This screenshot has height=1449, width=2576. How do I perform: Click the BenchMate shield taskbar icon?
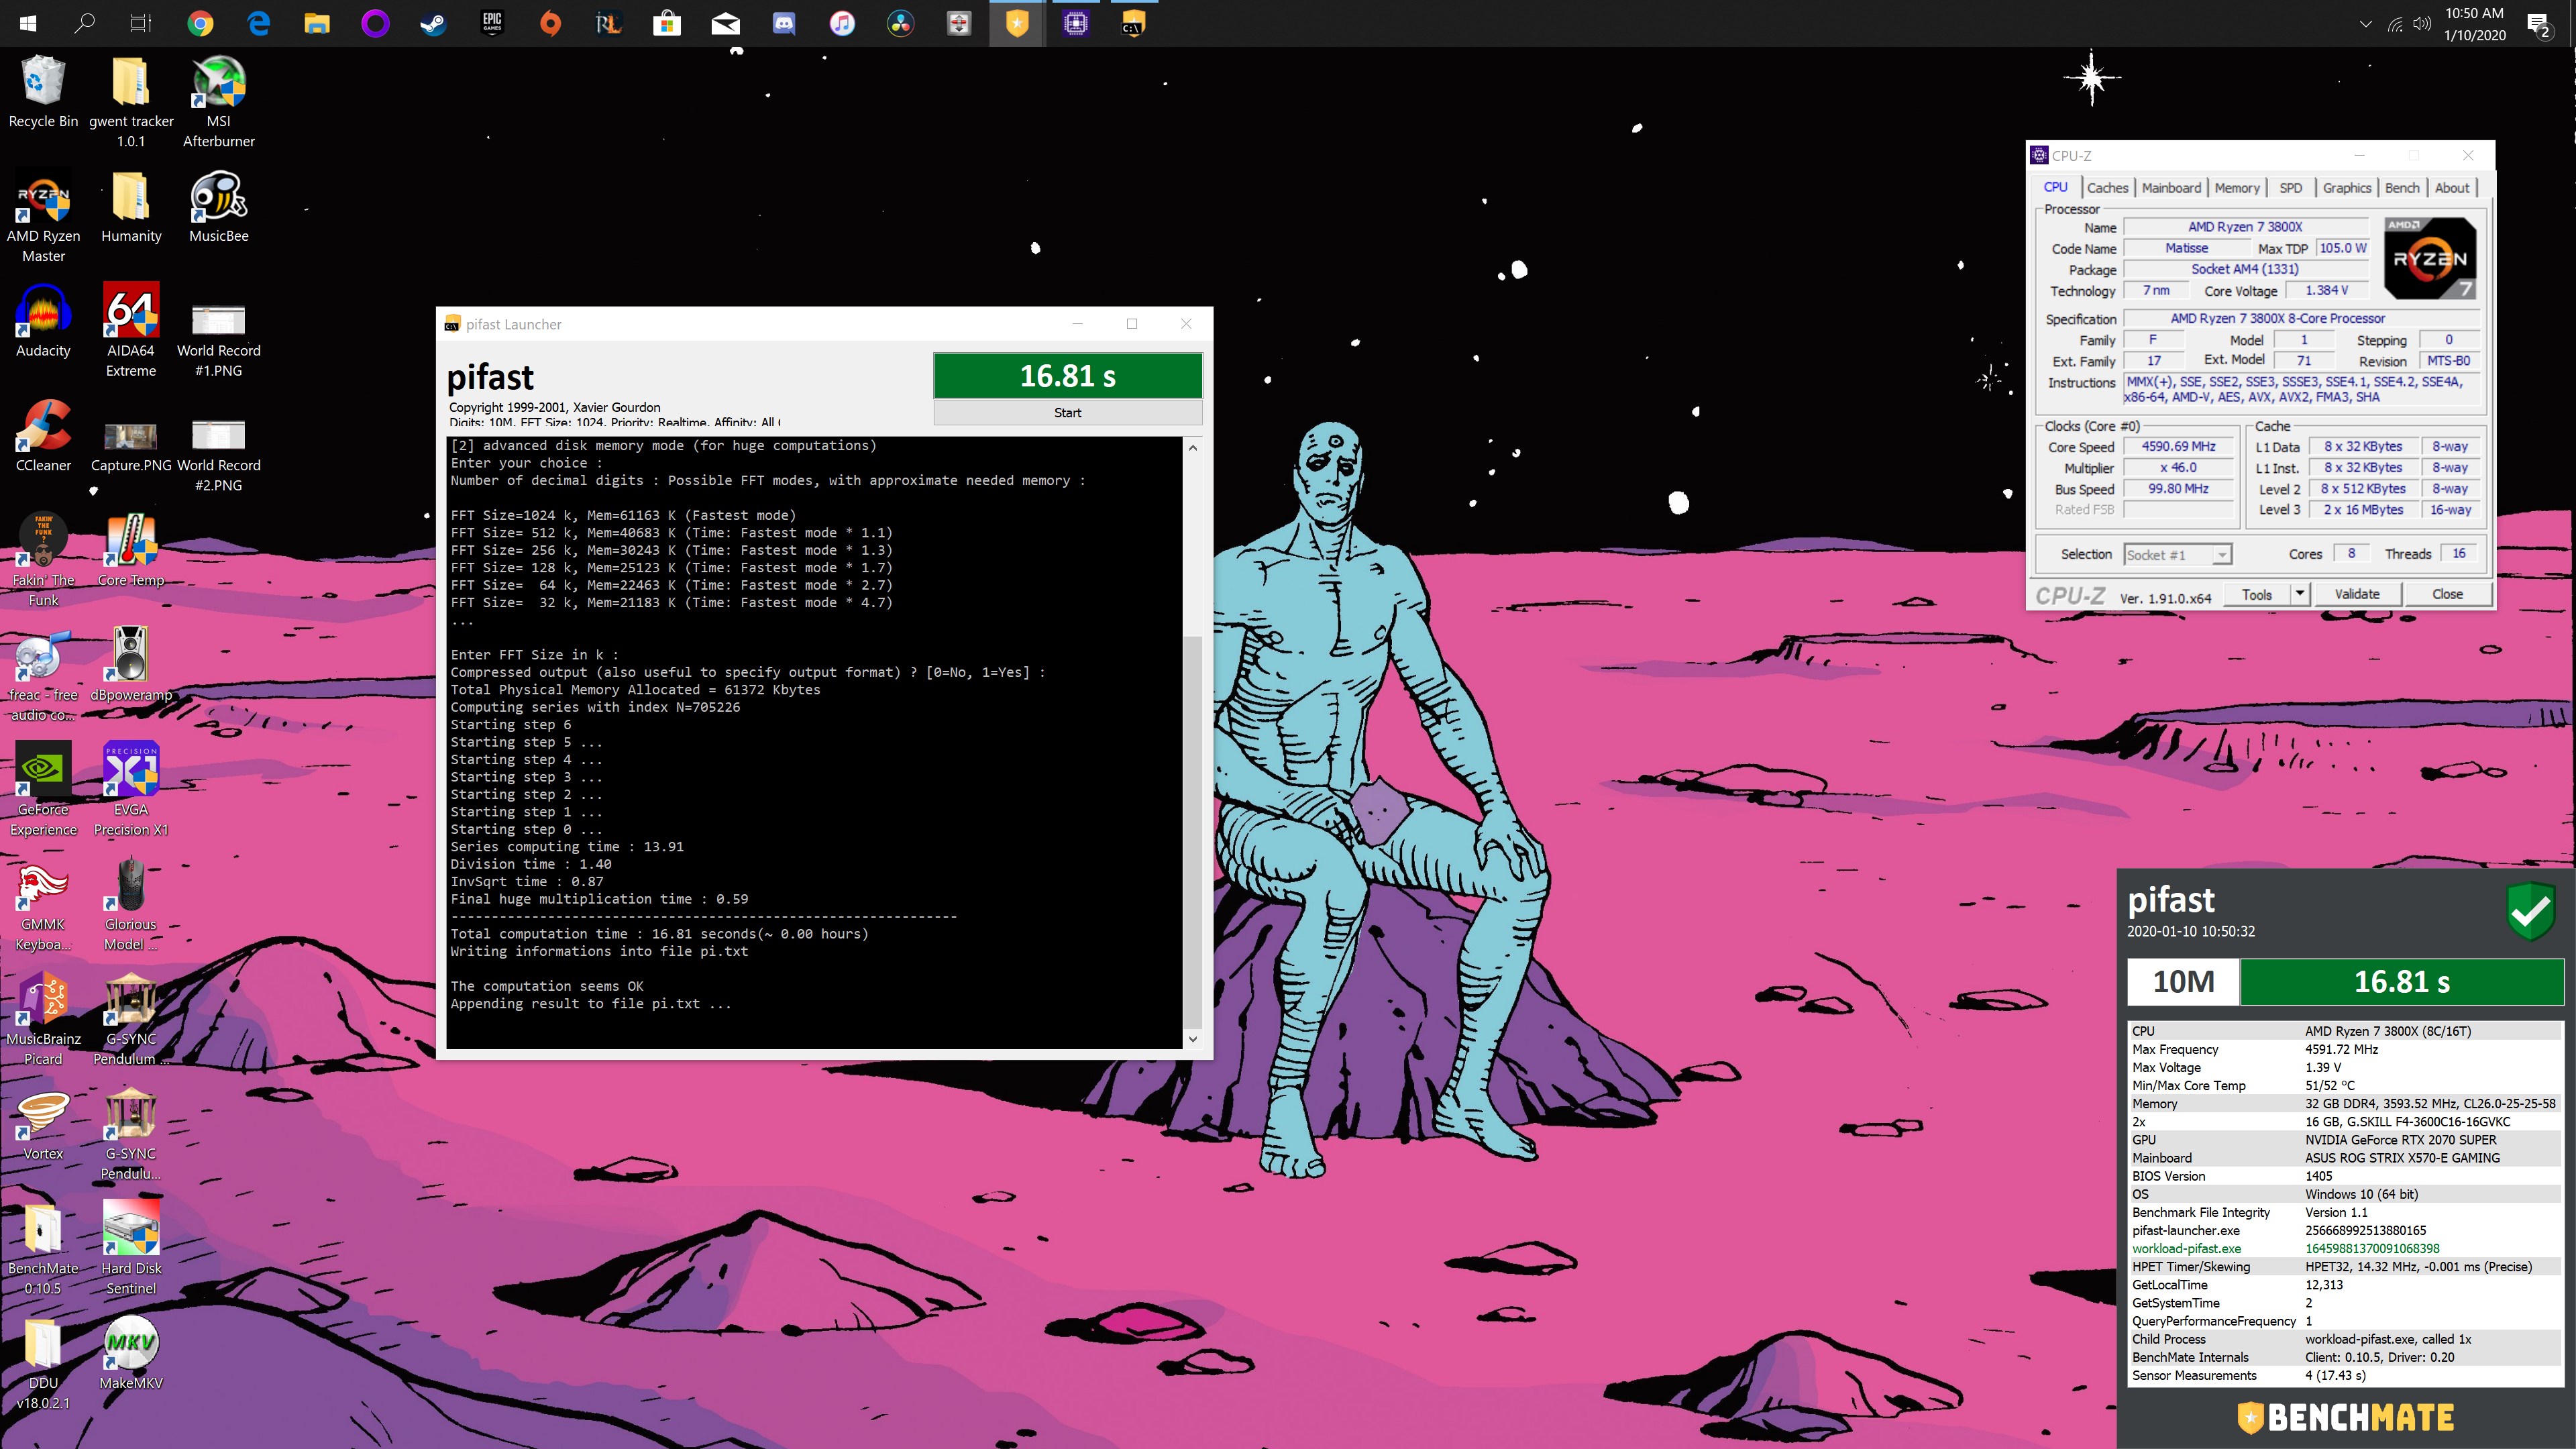pyautogui.click(x=1017, y=23)
